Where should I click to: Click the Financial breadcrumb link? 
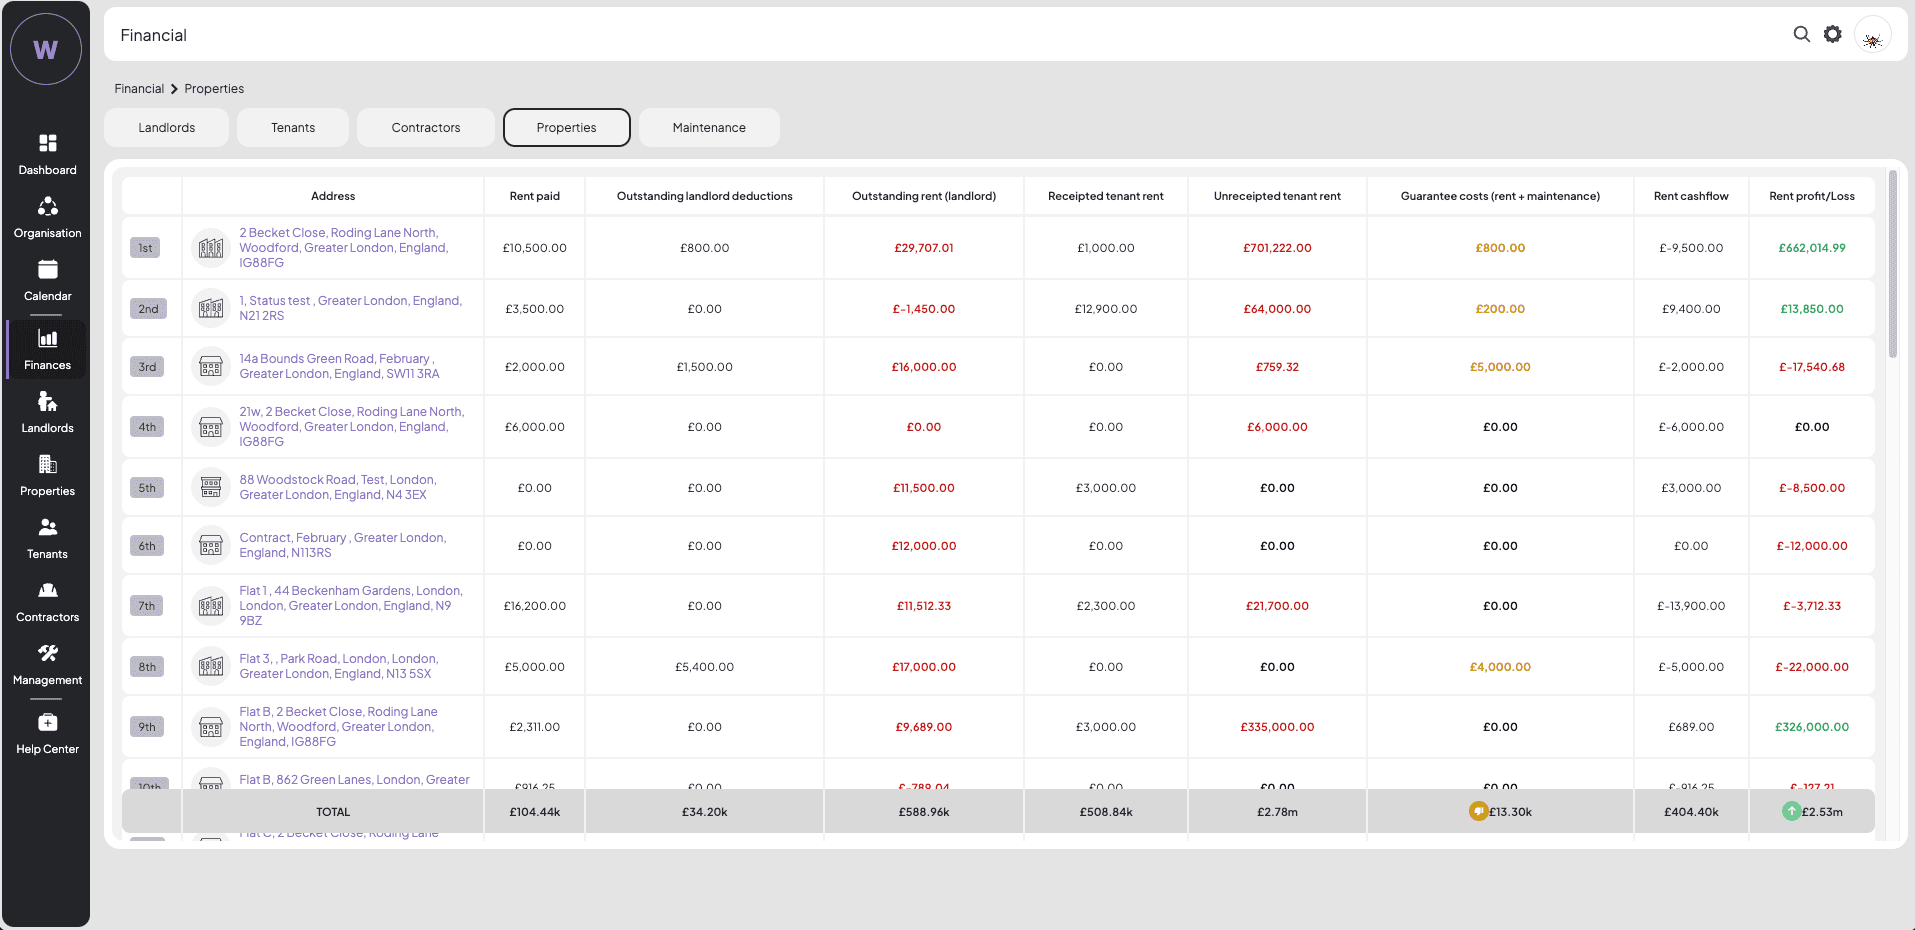tap(139, 89)
